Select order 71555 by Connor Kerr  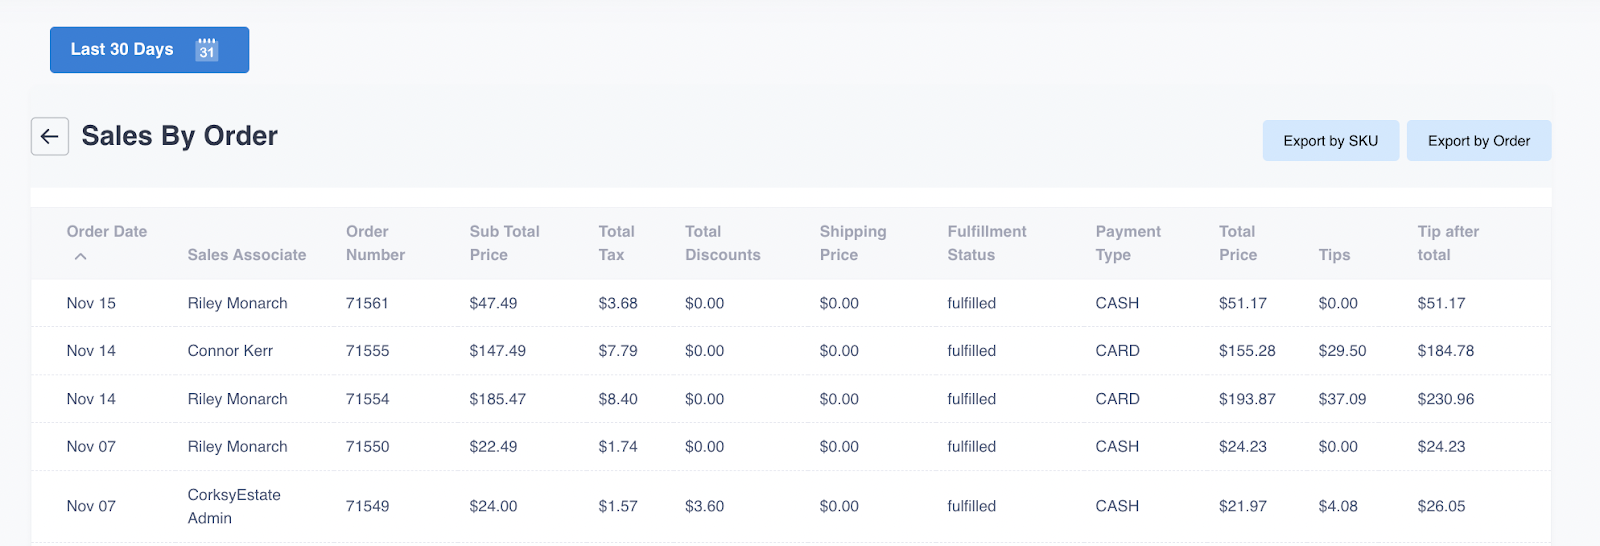(x=367, y=351)
